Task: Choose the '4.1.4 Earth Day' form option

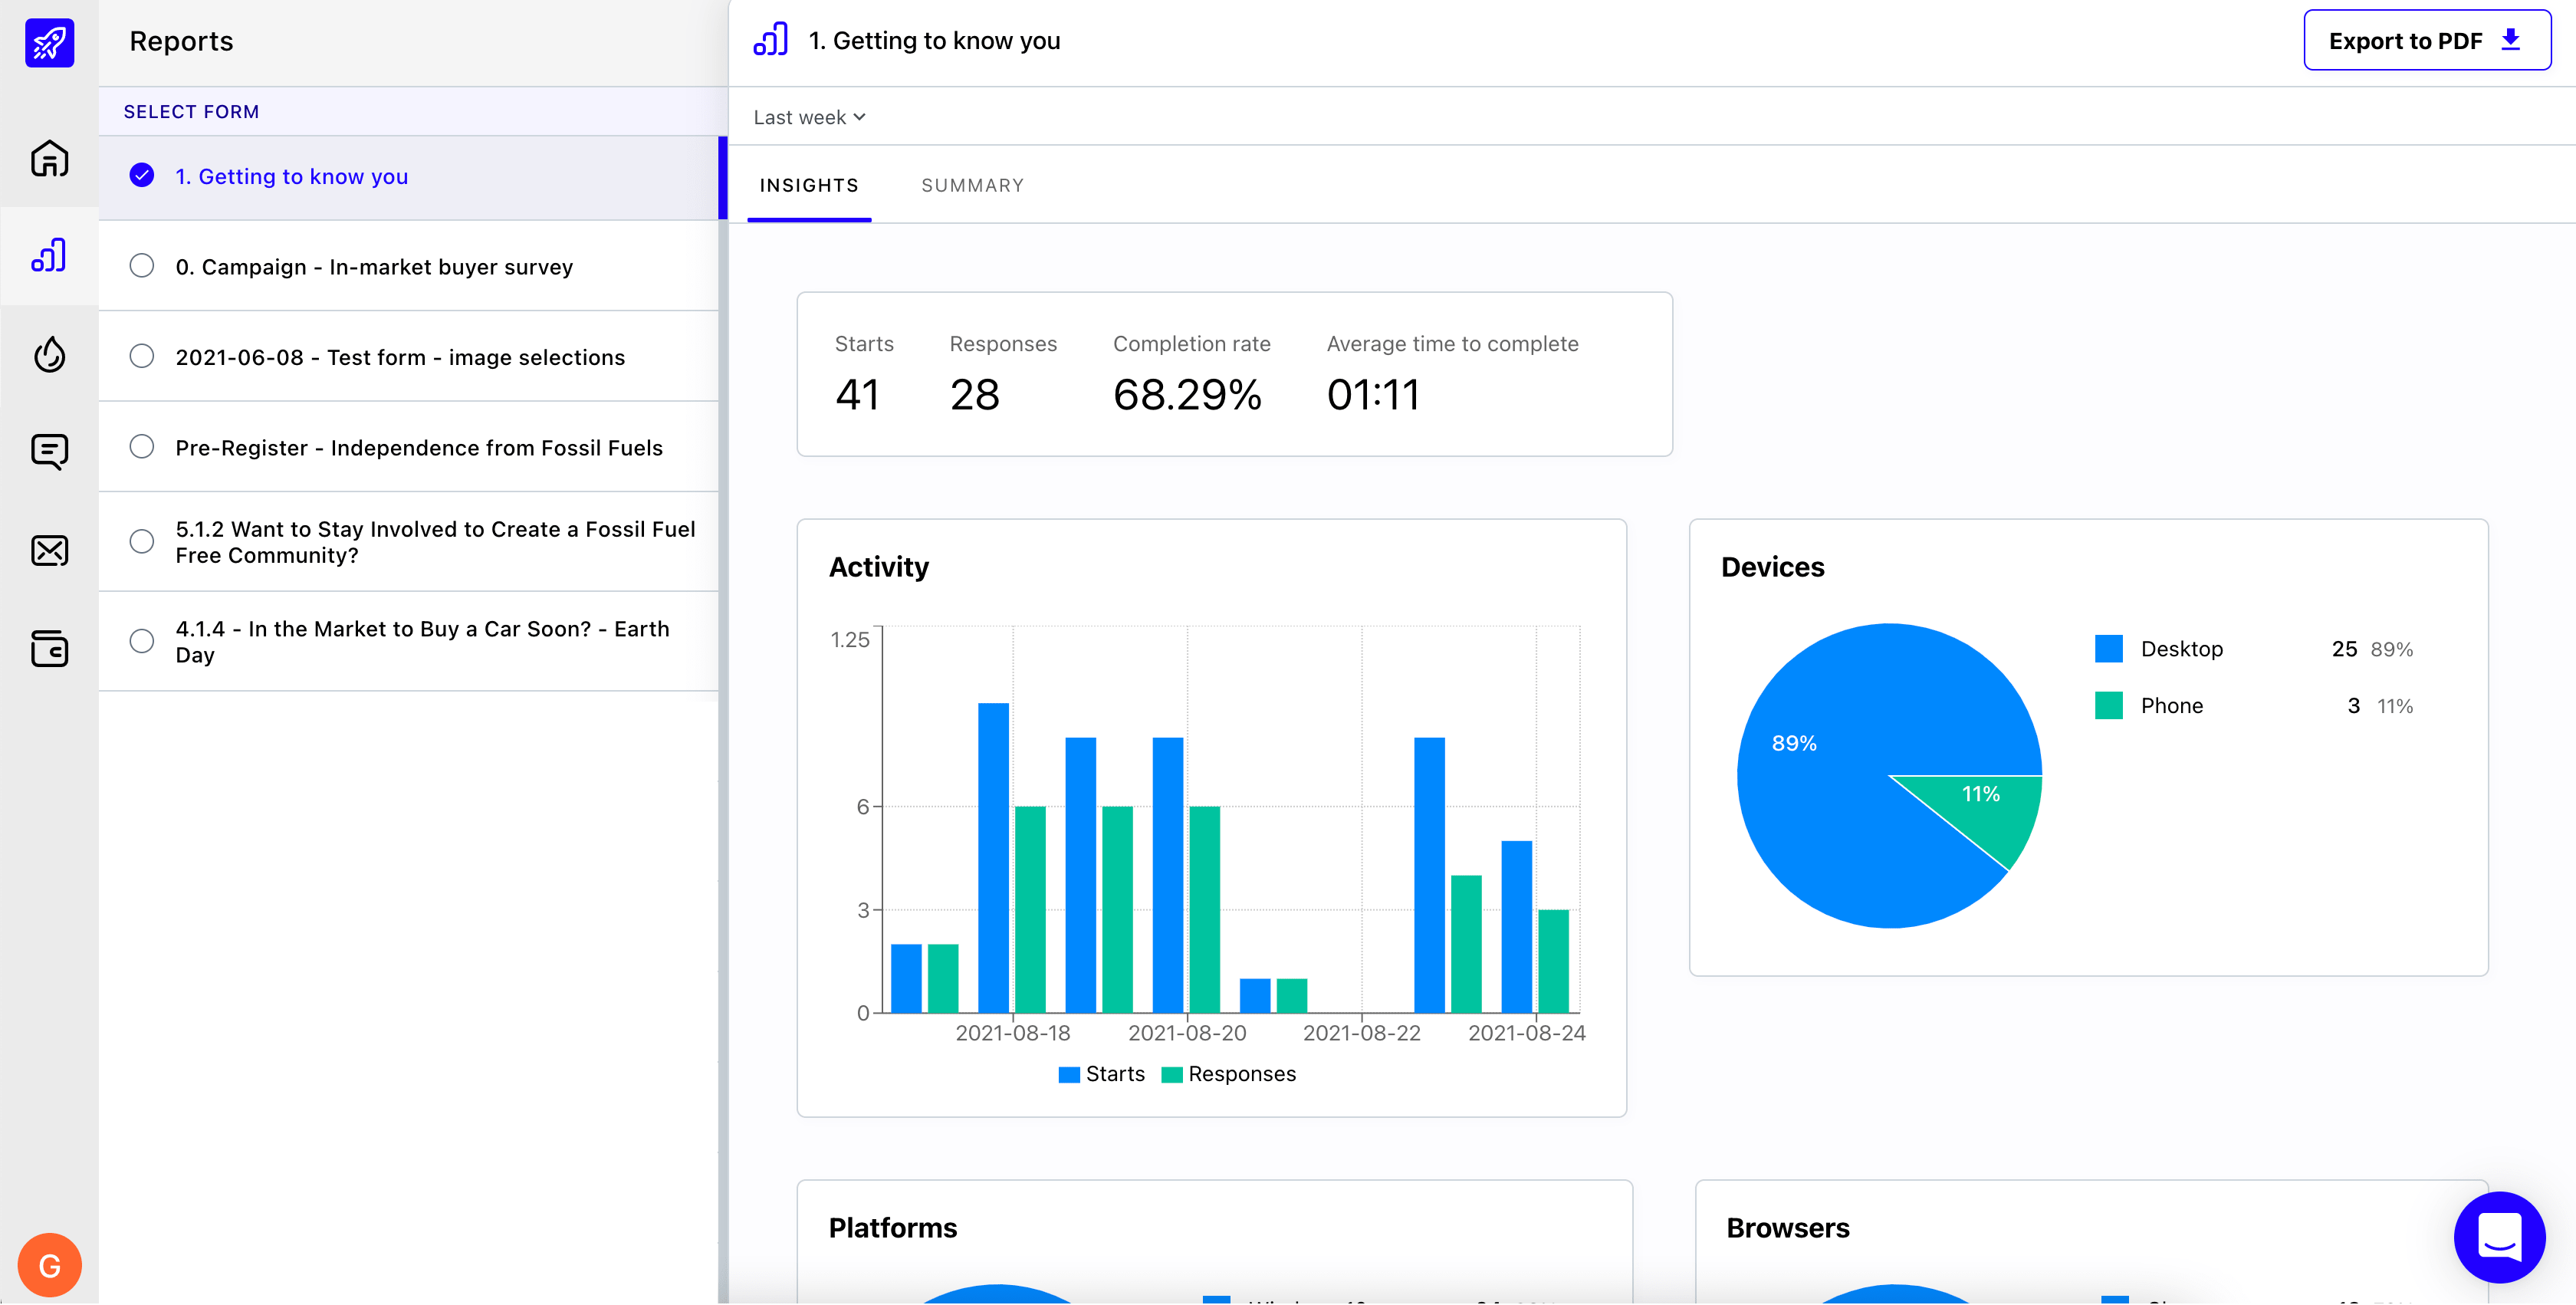Action: [x=141, y=641]
